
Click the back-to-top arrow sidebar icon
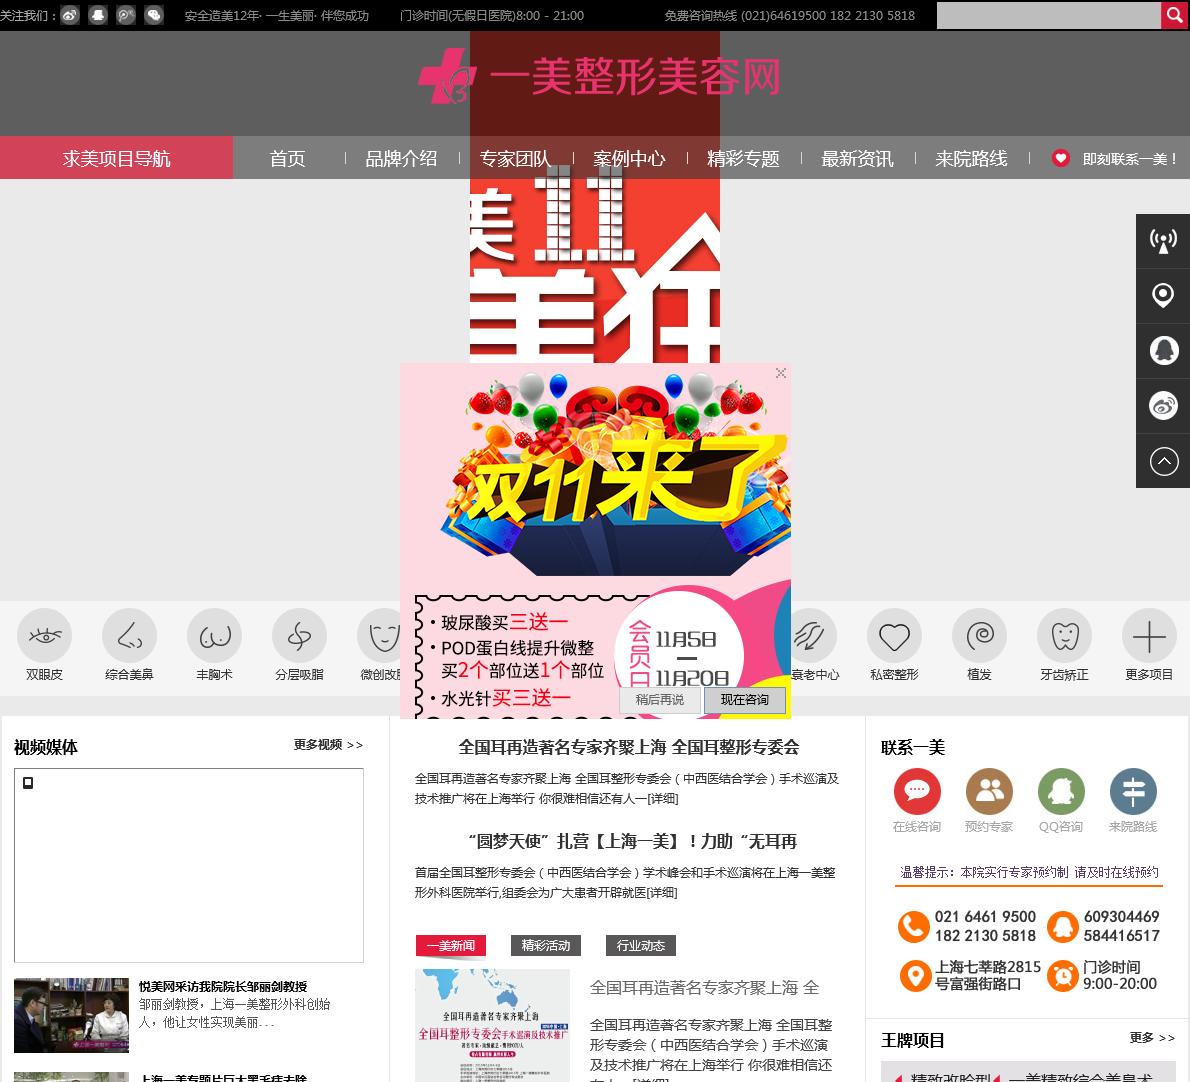(x=1163, y=461)
